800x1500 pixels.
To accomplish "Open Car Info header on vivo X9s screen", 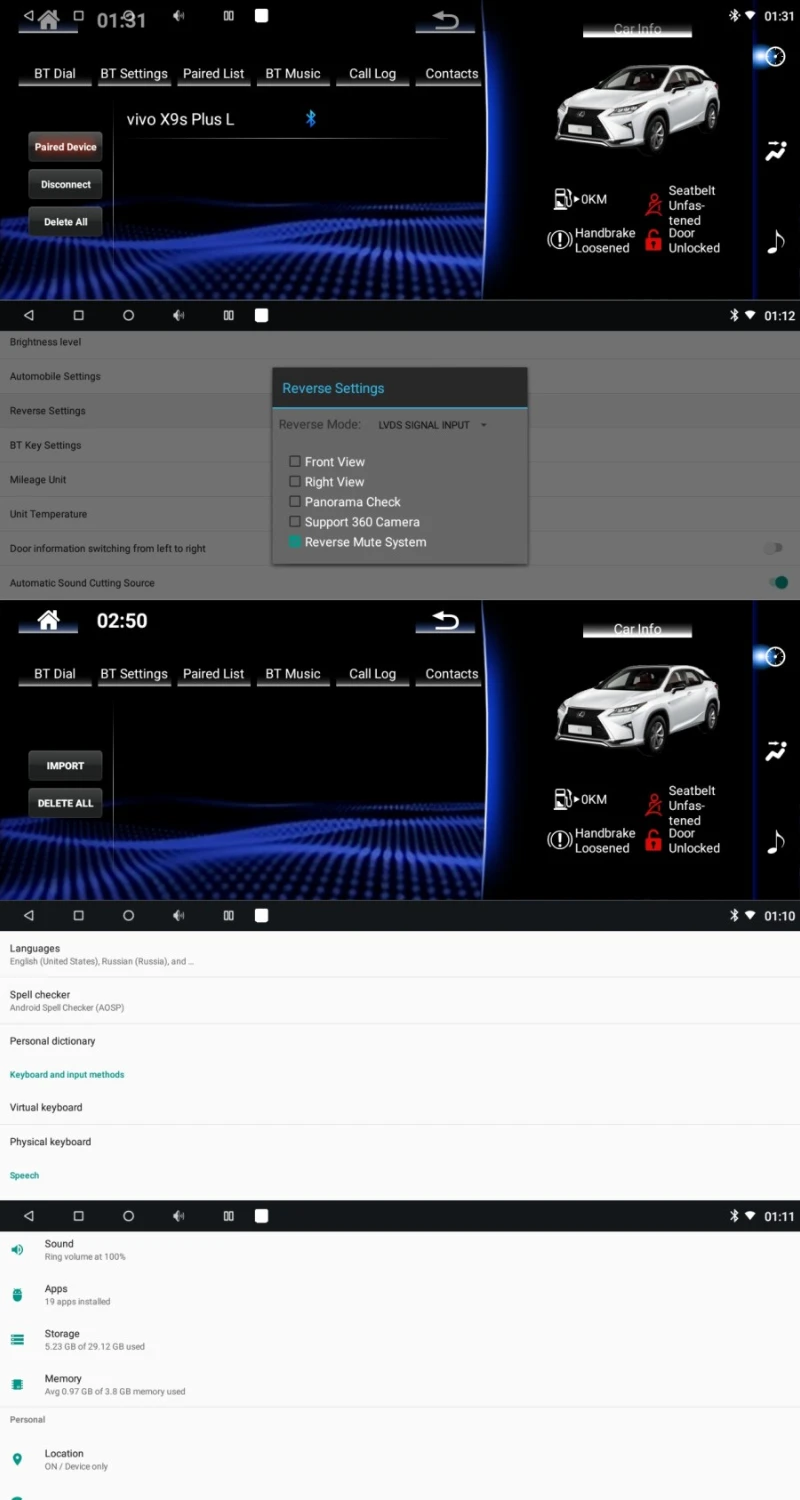I will [637, 30].
